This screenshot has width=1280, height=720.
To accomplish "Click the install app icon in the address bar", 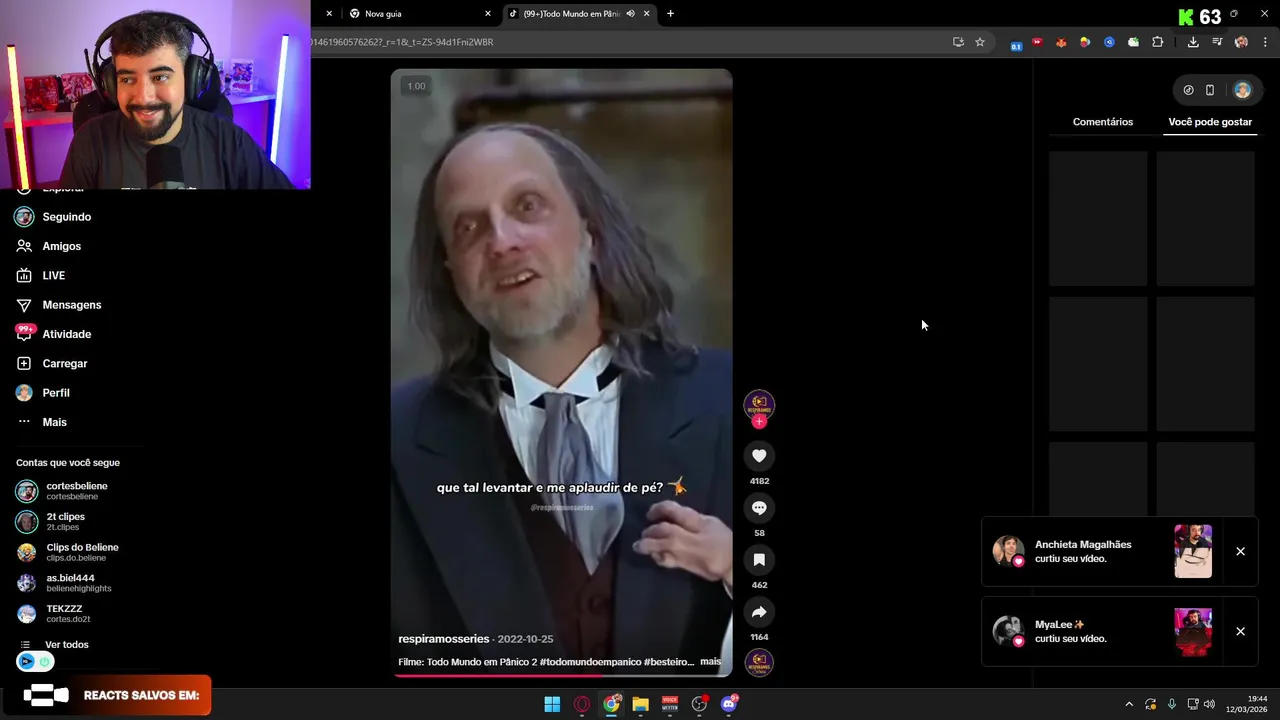I will (x=958, y=42).
